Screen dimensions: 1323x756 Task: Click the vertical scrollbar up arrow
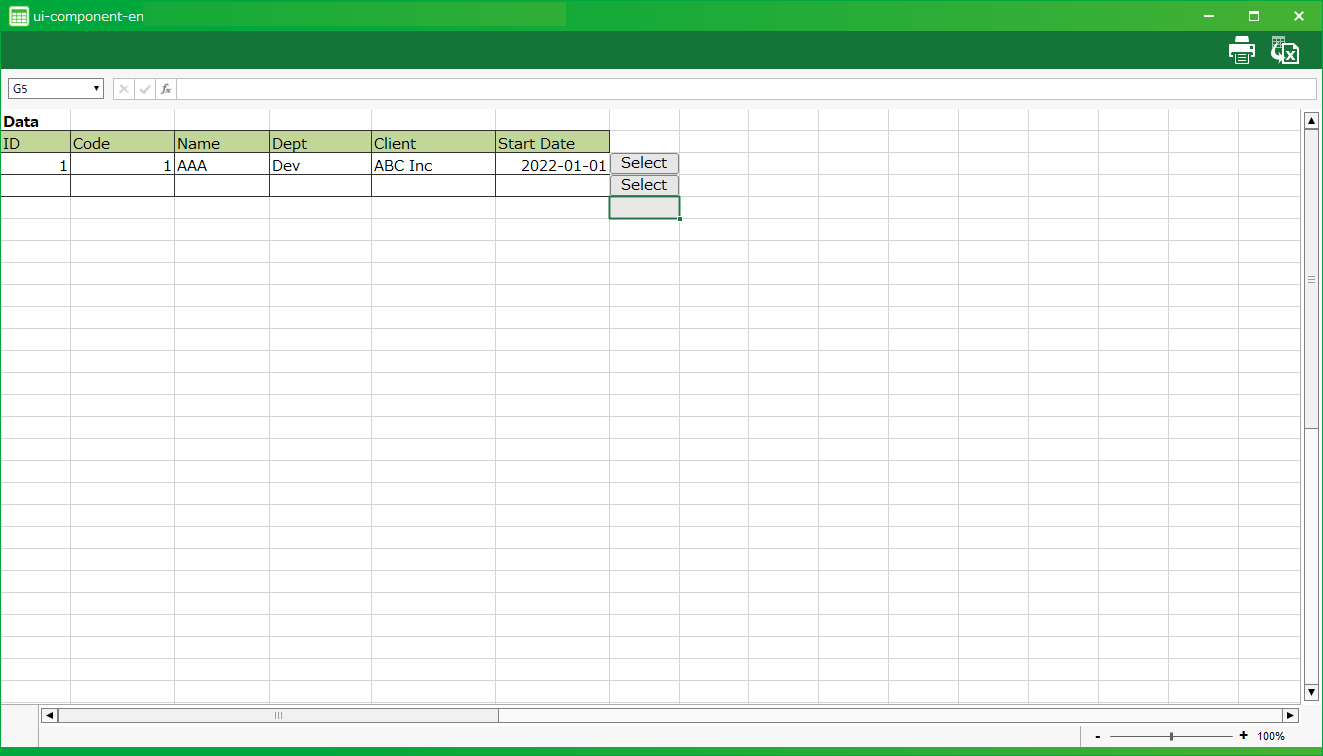click(1311, 120)
